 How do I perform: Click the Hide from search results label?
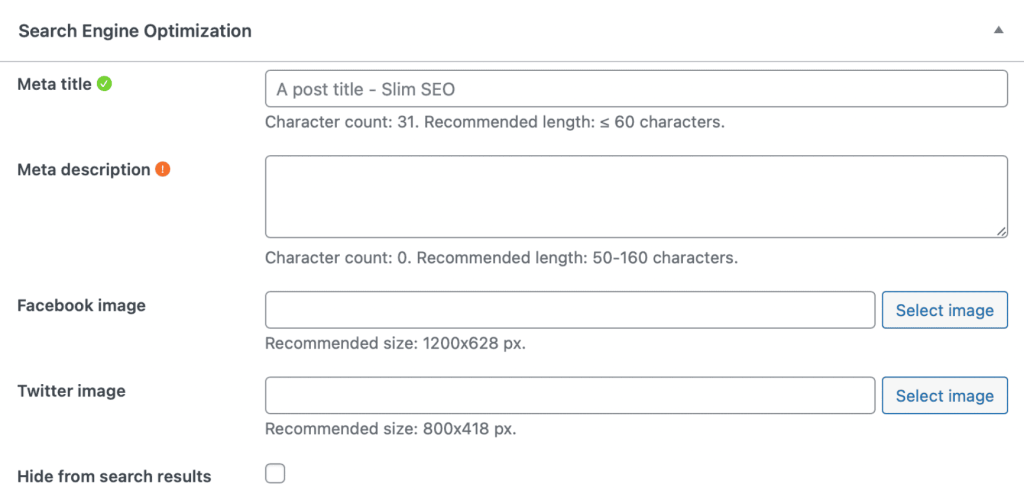point(114,476)
